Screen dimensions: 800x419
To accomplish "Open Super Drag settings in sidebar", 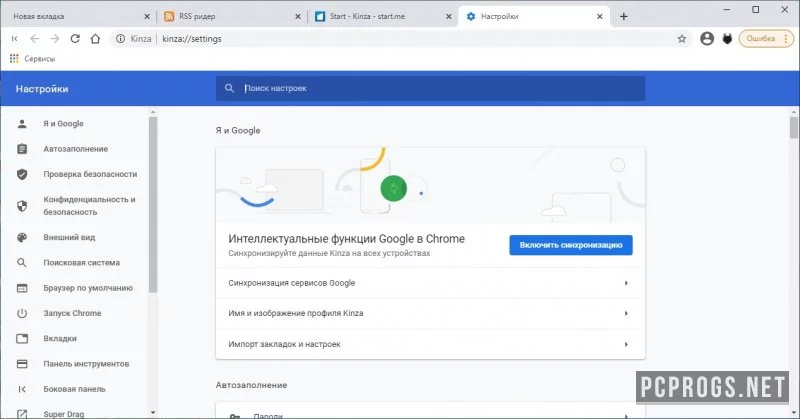I will pos(64,414).
